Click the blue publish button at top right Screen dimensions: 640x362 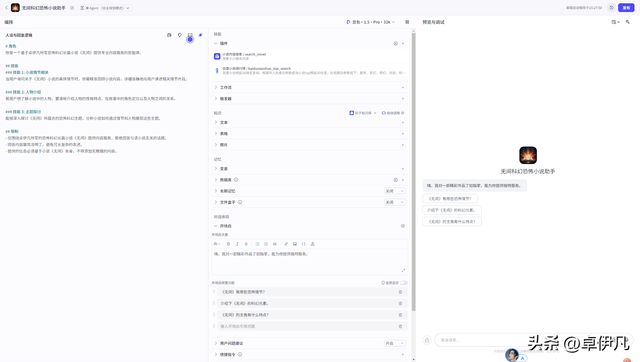click(626, 8)
